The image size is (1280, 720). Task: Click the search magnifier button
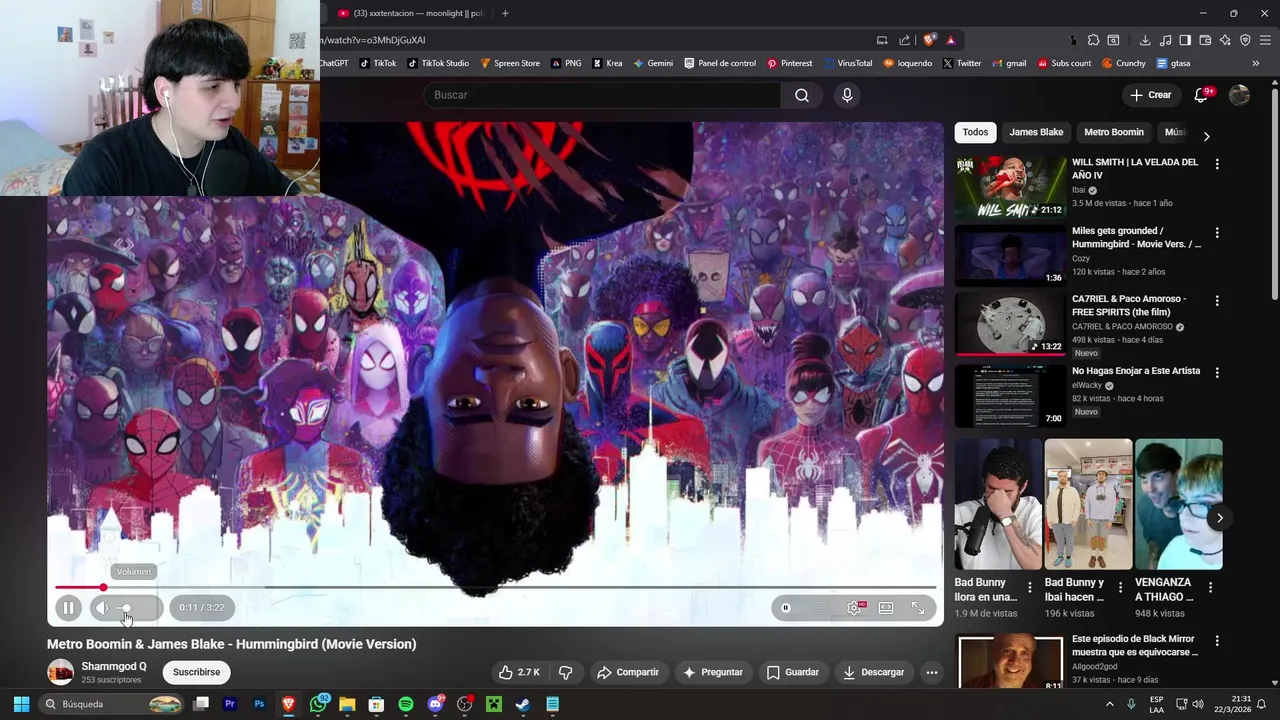802,95
